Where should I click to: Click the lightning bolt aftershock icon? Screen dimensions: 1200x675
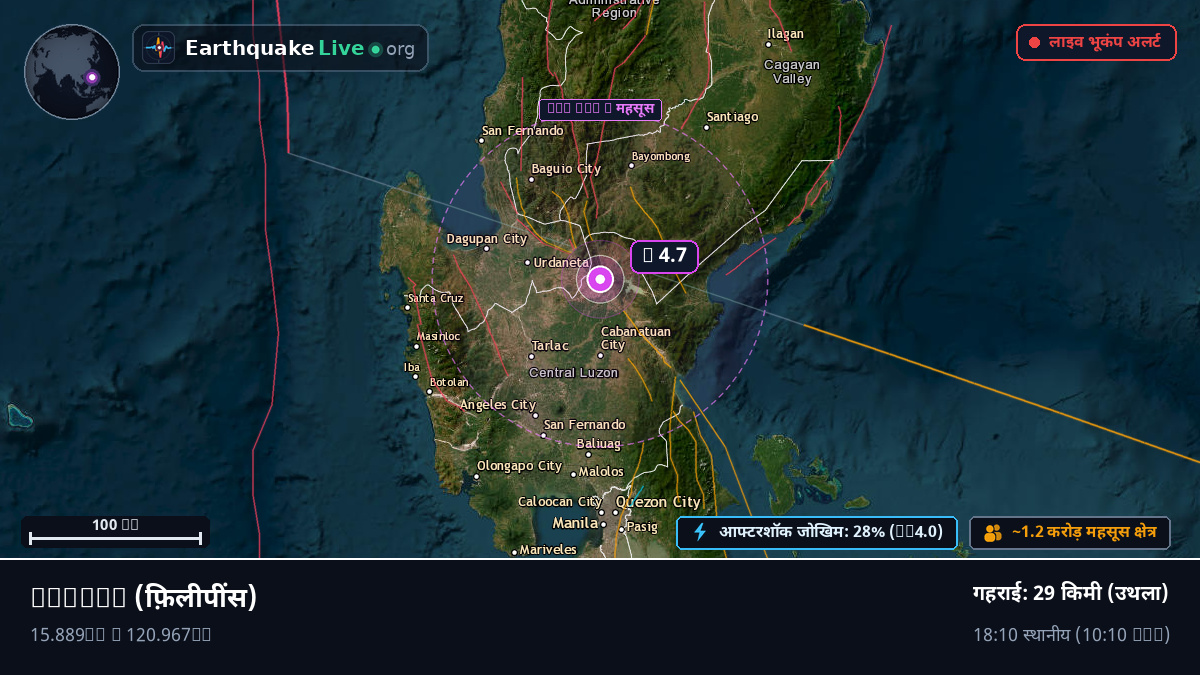pyautogui.click(x=700, y=532)
